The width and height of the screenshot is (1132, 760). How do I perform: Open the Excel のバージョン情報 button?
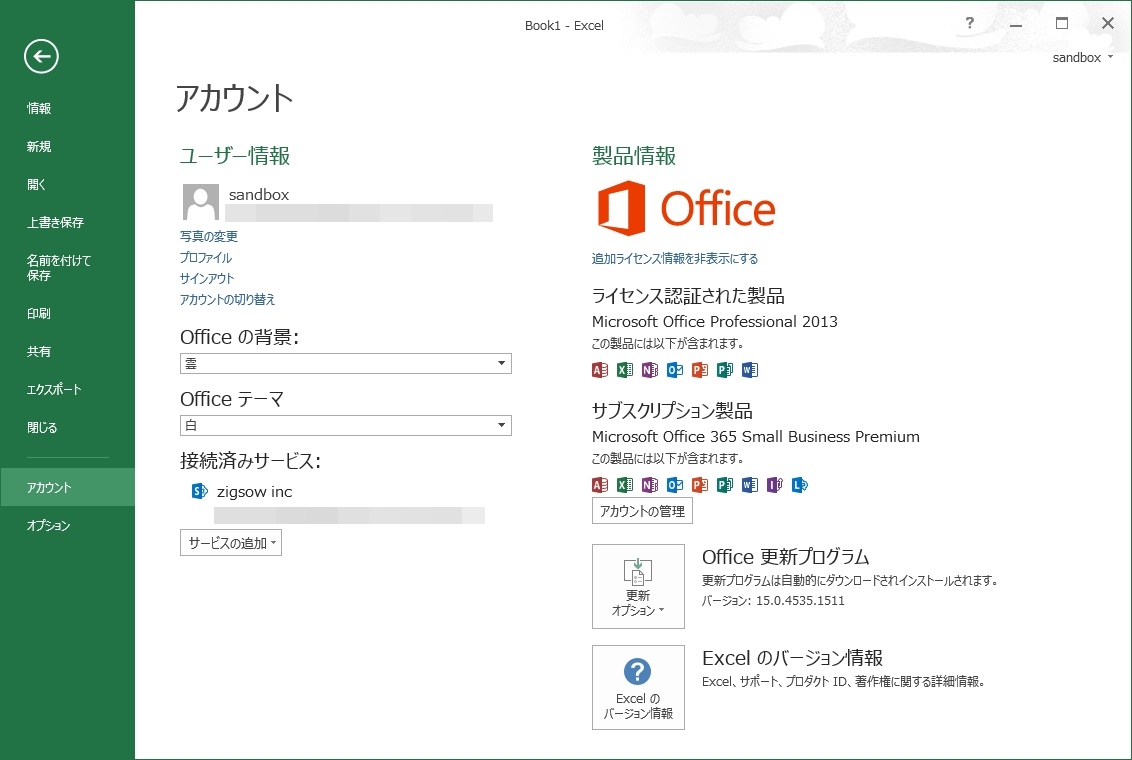click(x=638, y=687)
